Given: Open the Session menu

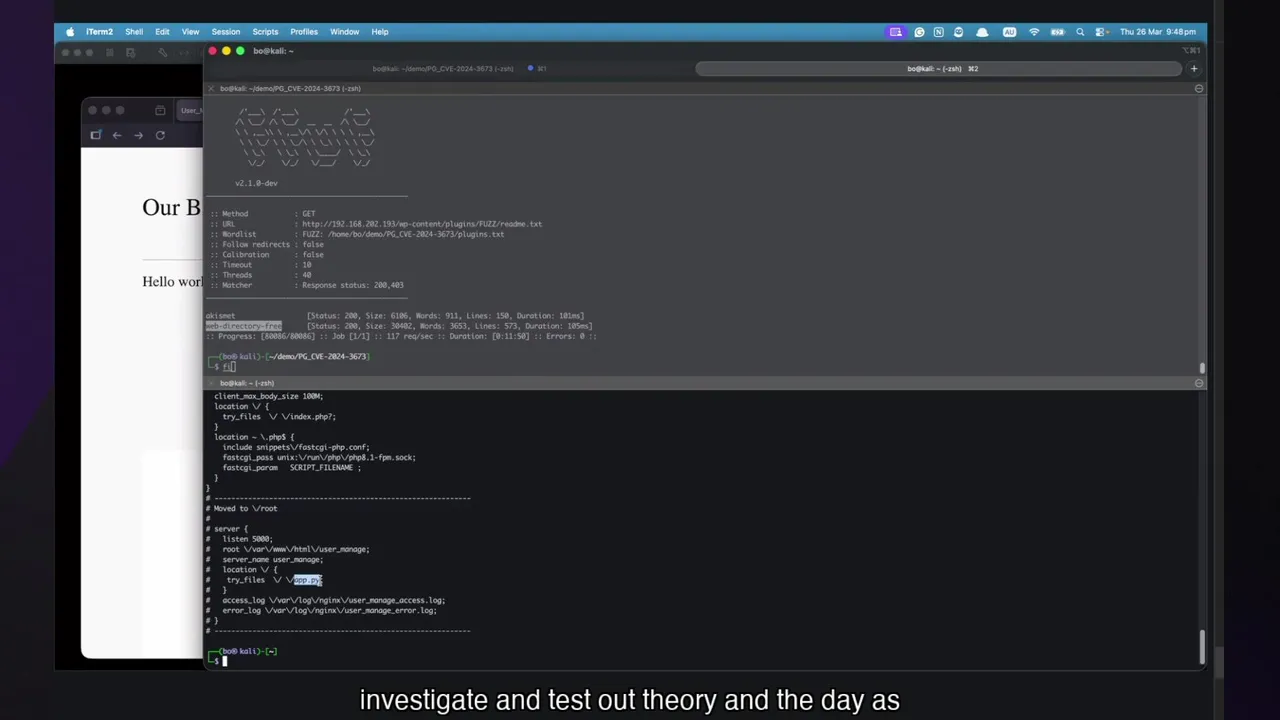Looking at the screenshot, I should coord(226,32).
